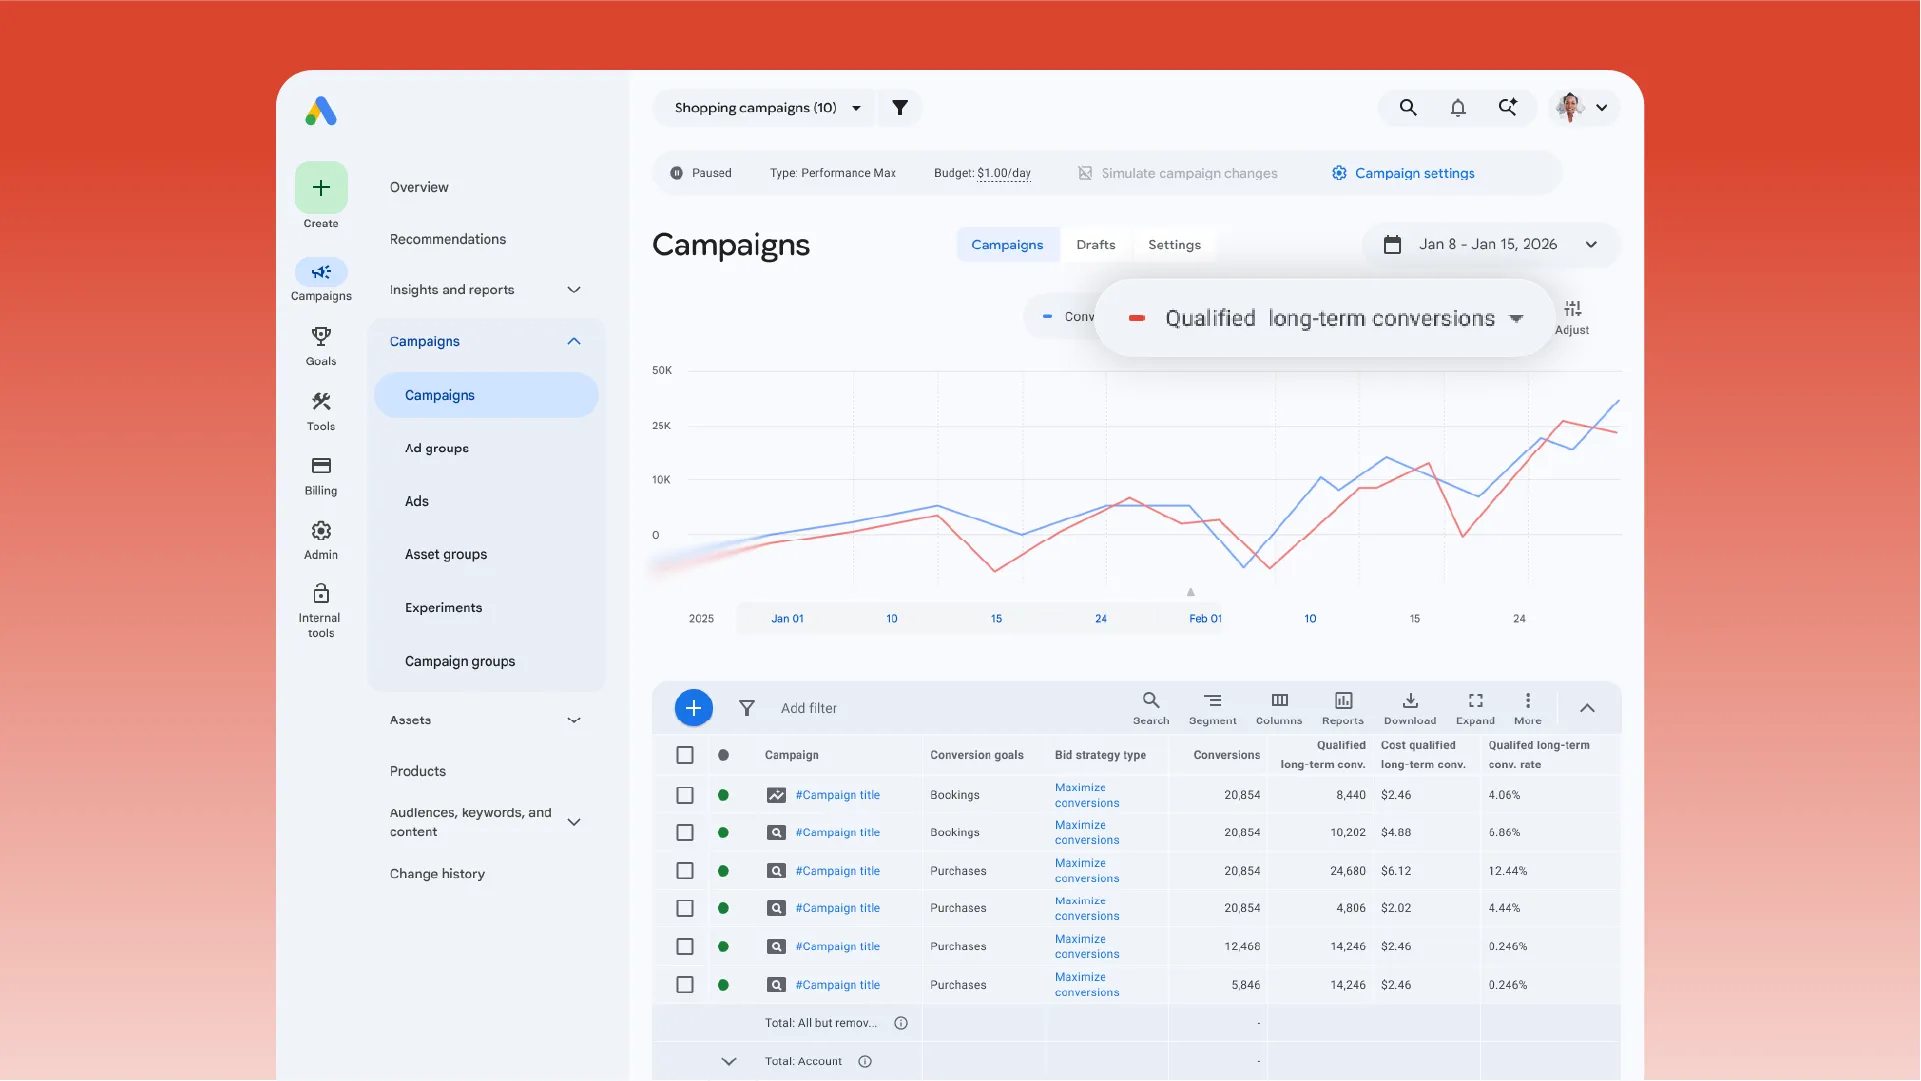Click the Download tool
This screenshot has height=1081, width=1921.
pyautogui.click(x=1410, y=708)
